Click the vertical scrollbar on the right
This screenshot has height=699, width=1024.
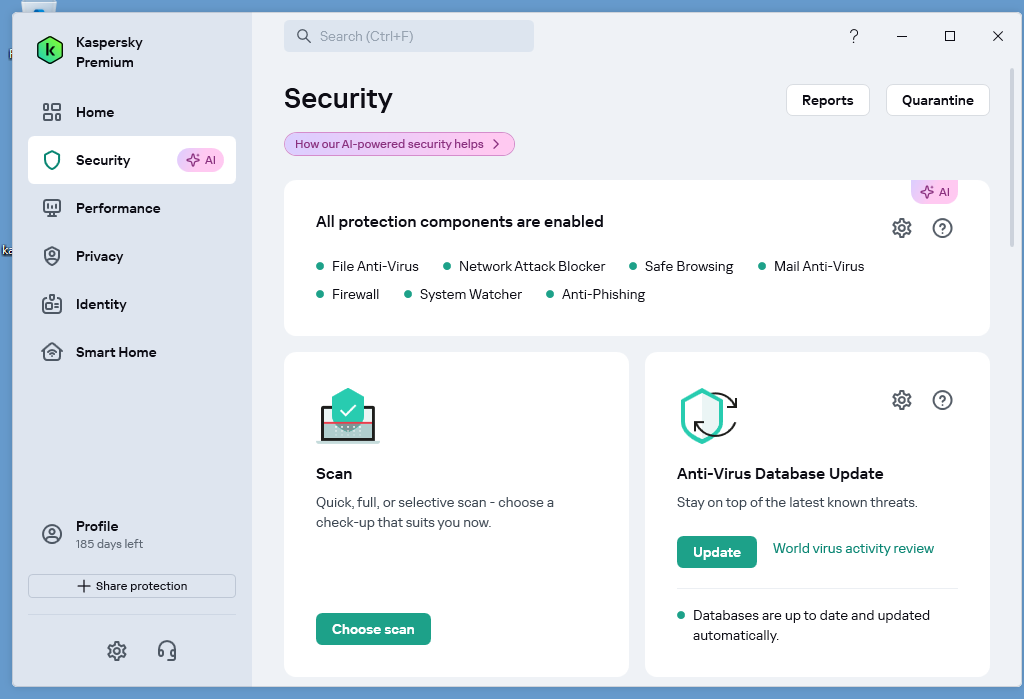click(x=1012, y=157)
